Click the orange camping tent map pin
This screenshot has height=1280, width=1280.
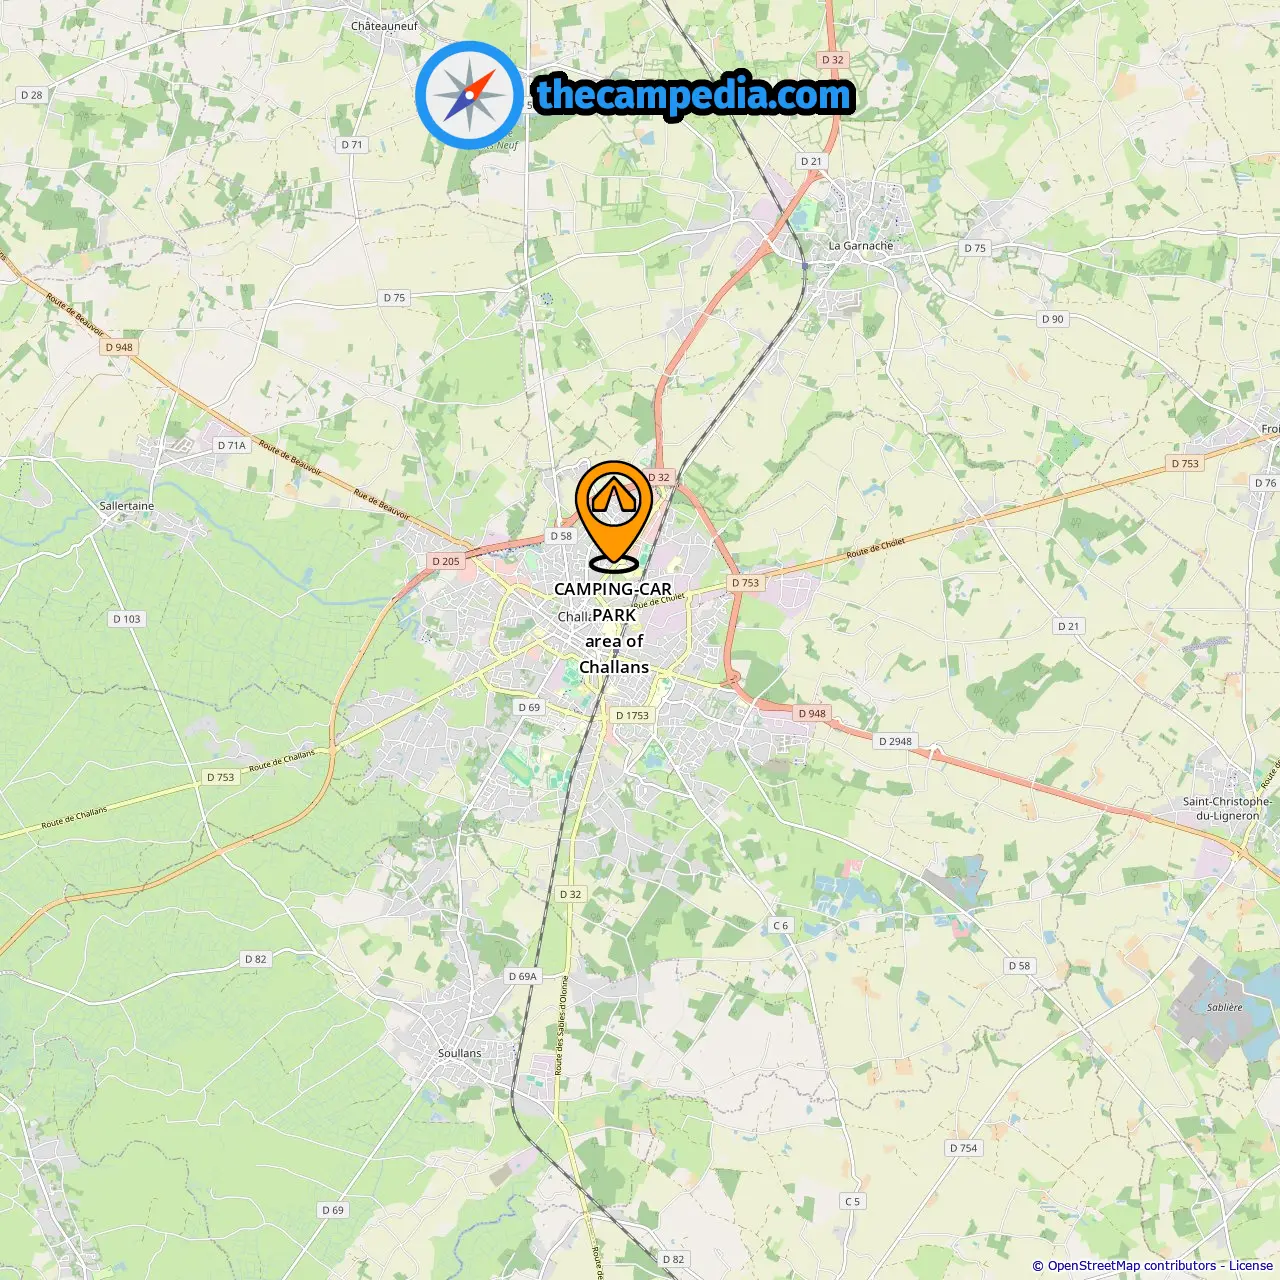point(613,515)
